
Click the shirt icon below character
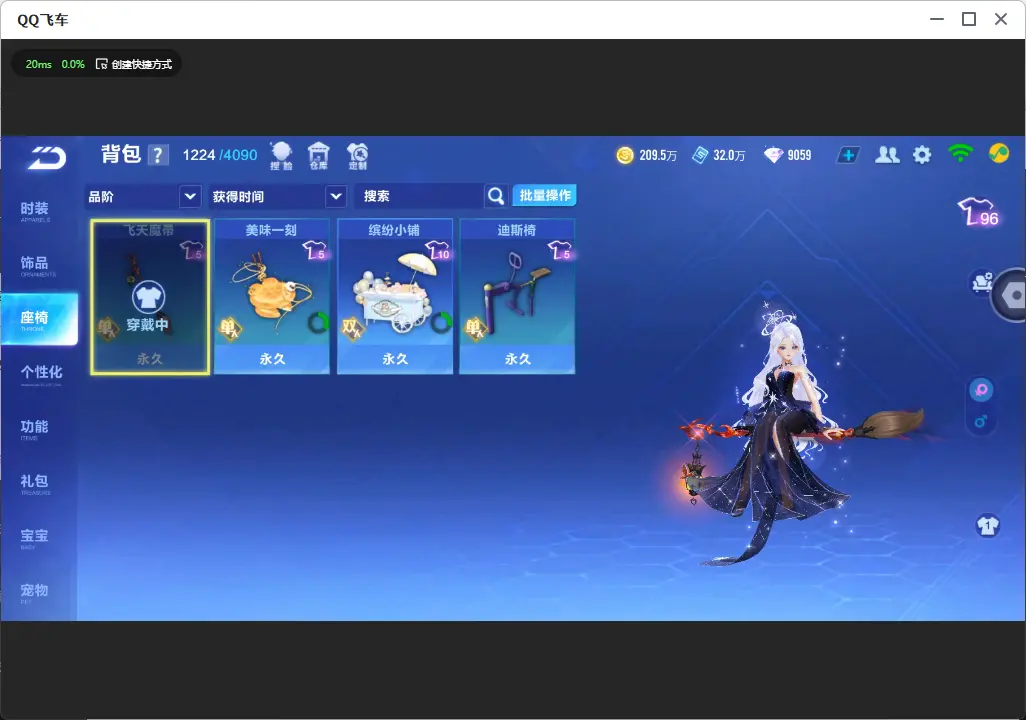coord(987,526)
